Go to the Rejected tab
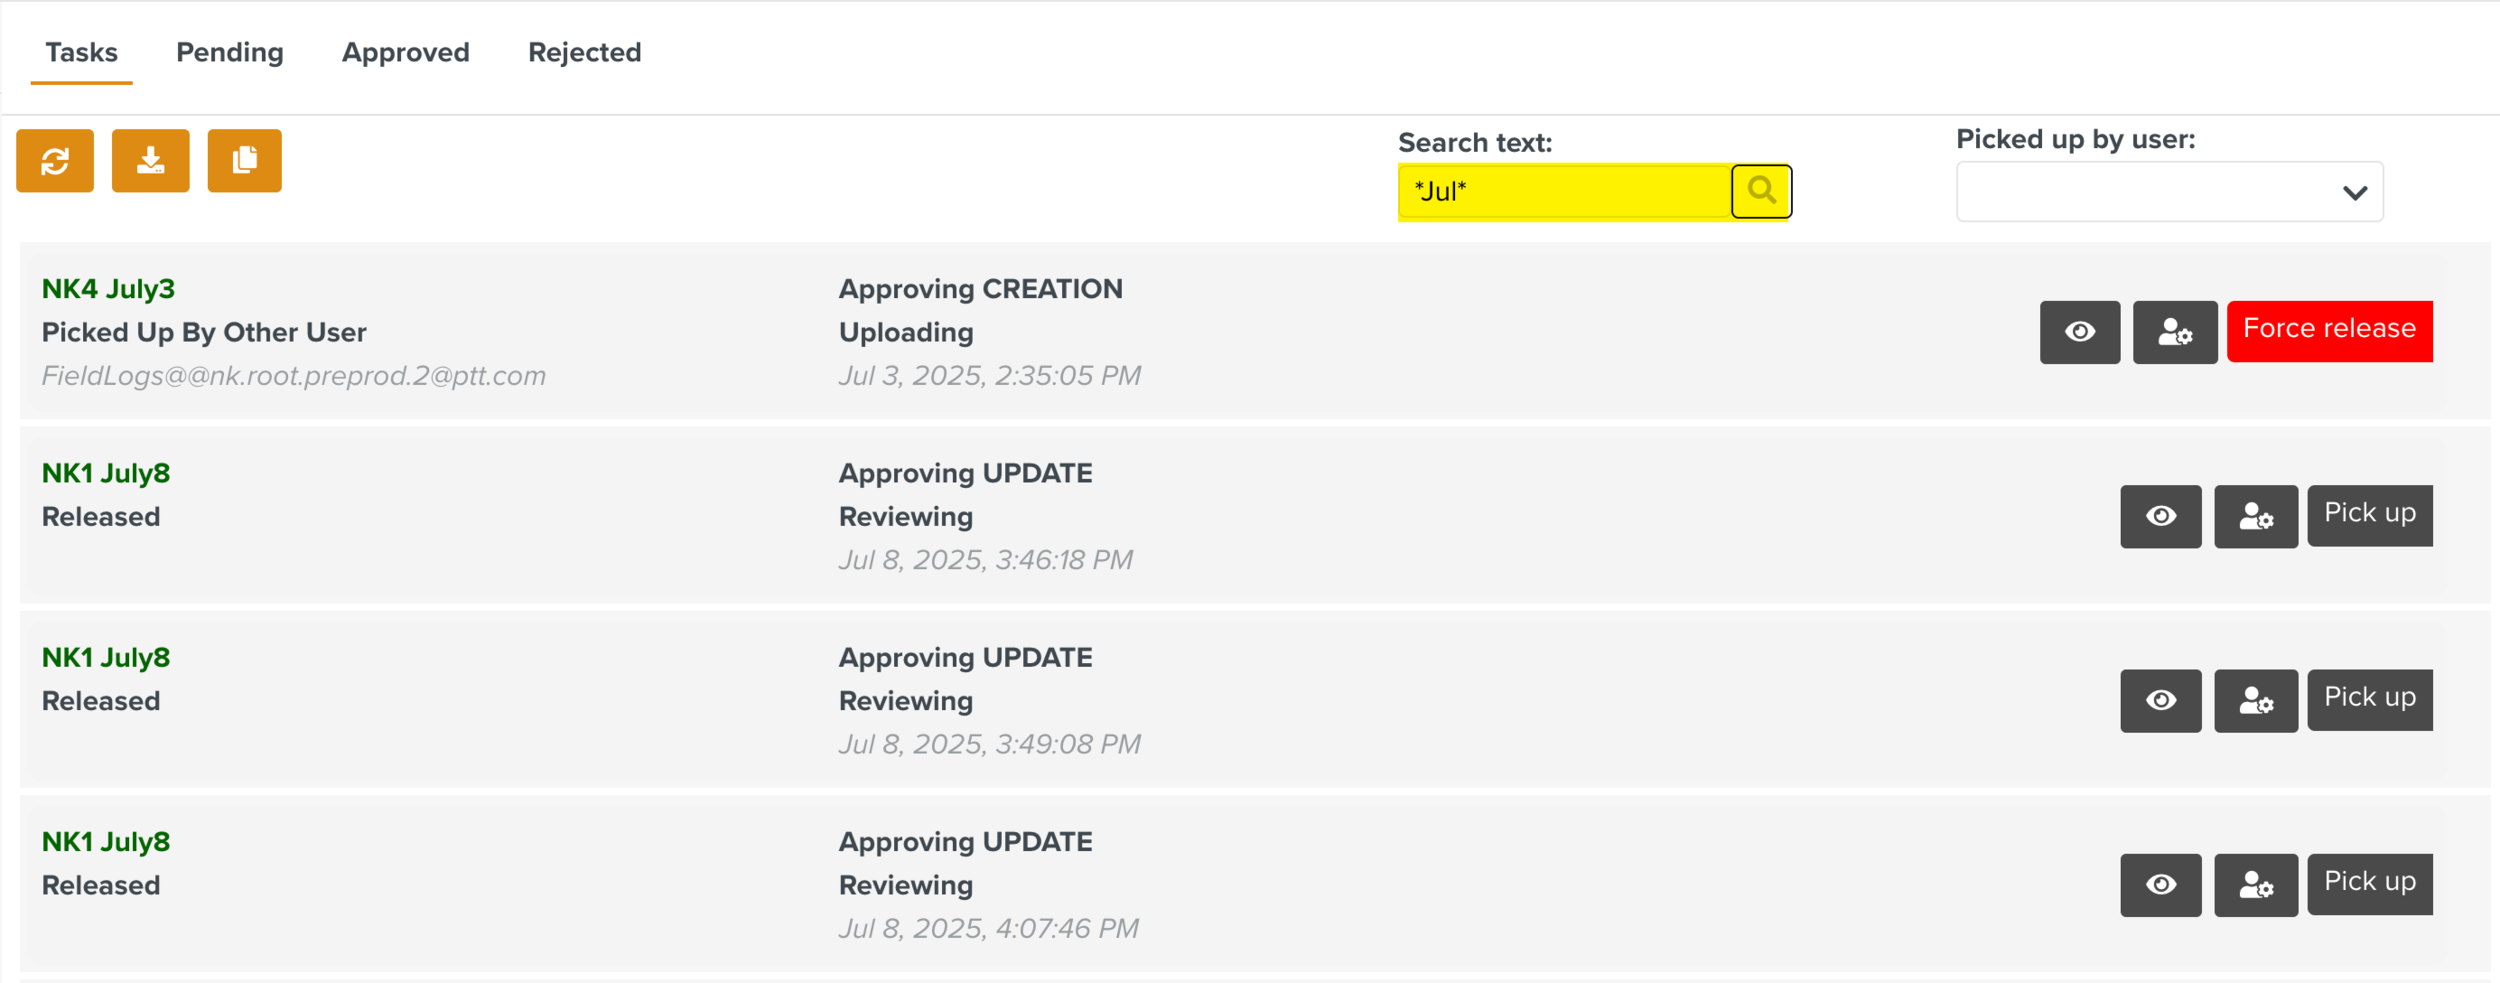 pos(584,53)
